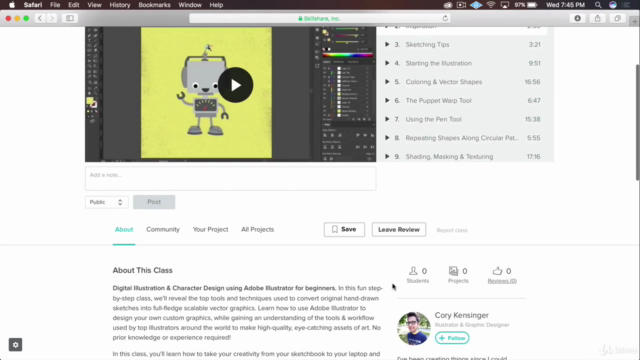Click the Projects count icon
The width and height of the screenshot is (640, 360).
[453, 271]
